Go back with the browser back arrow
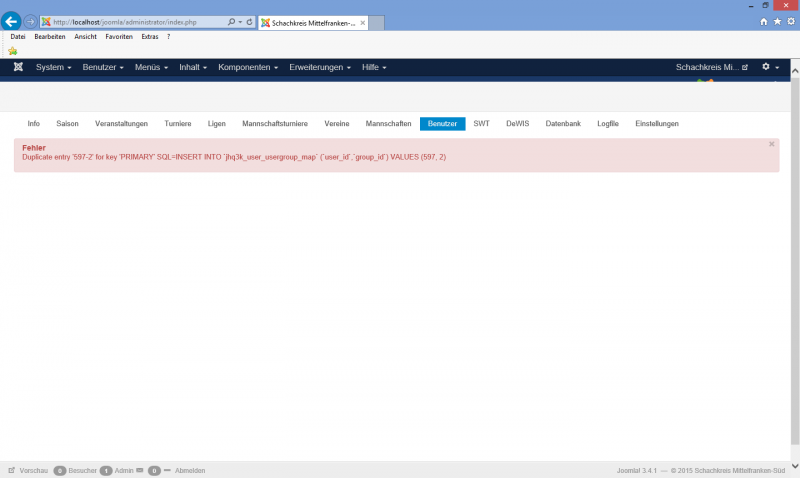The width and height of the screenshot is (800, 478). click(x=12, y=21)
